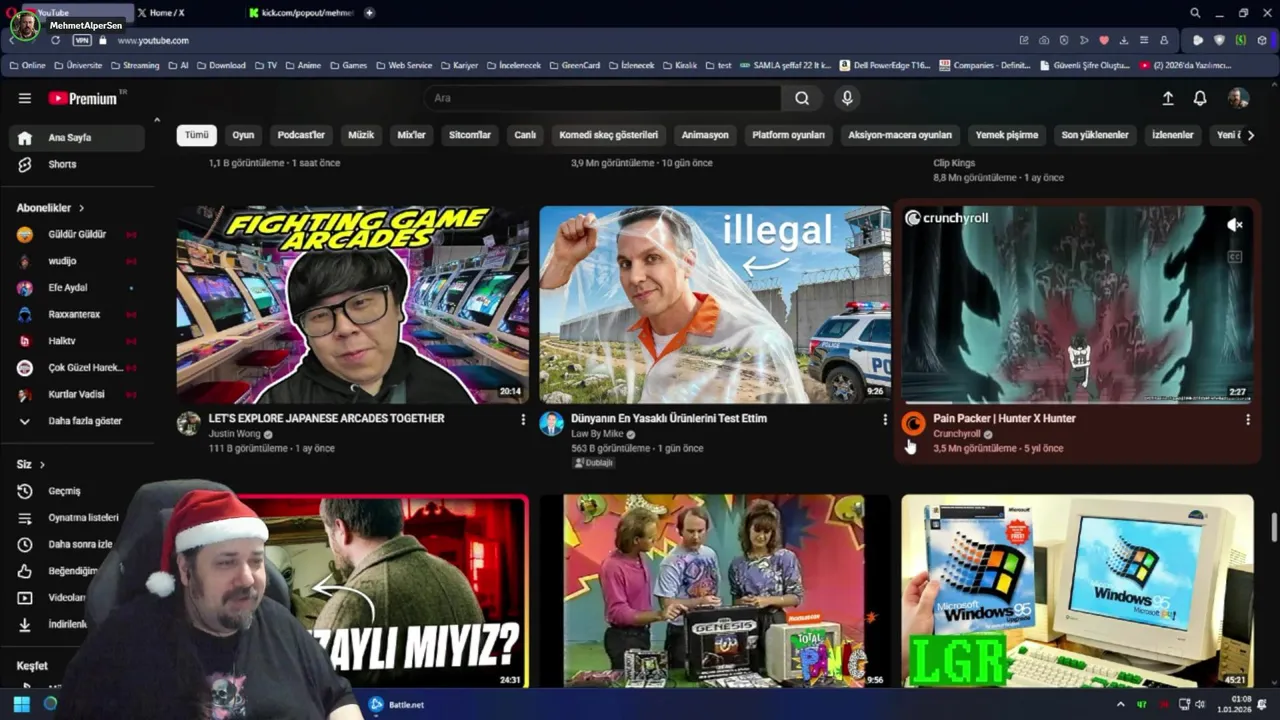Open the browser tab search magnifier
The height and width of the screenshot is (720, 1280).
(x=1195, y=13)
